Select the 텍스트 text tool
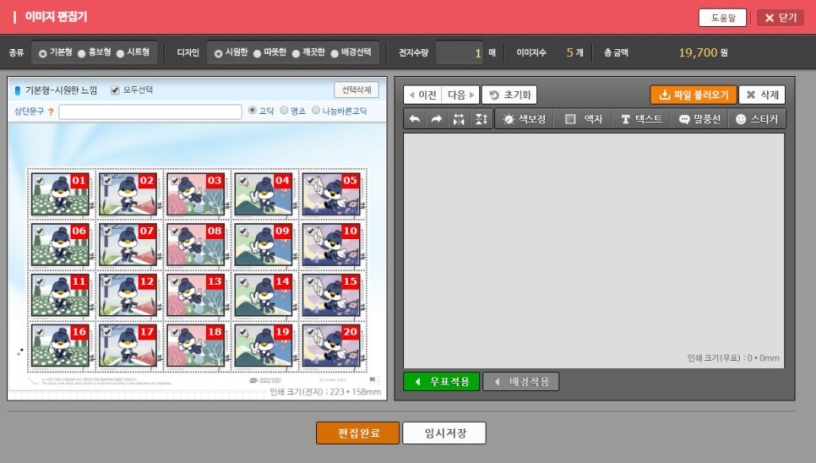This screenshot has width=816, height=463. tap(641, 119)
